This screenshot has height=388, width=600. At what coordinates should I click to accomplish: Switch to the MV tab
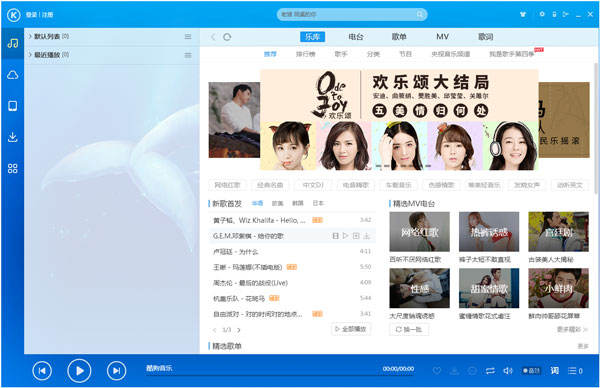442,37
